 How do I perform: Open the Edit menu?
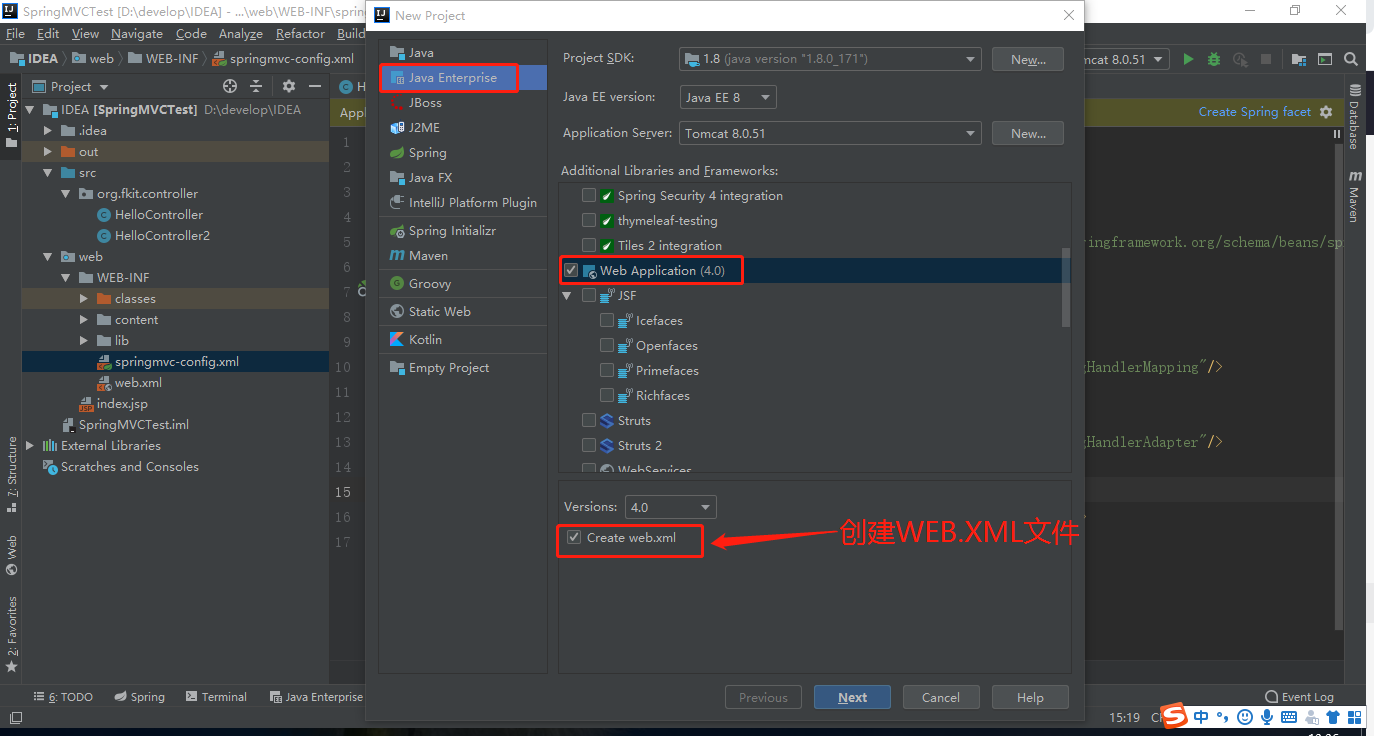click(x=48, y=33)
